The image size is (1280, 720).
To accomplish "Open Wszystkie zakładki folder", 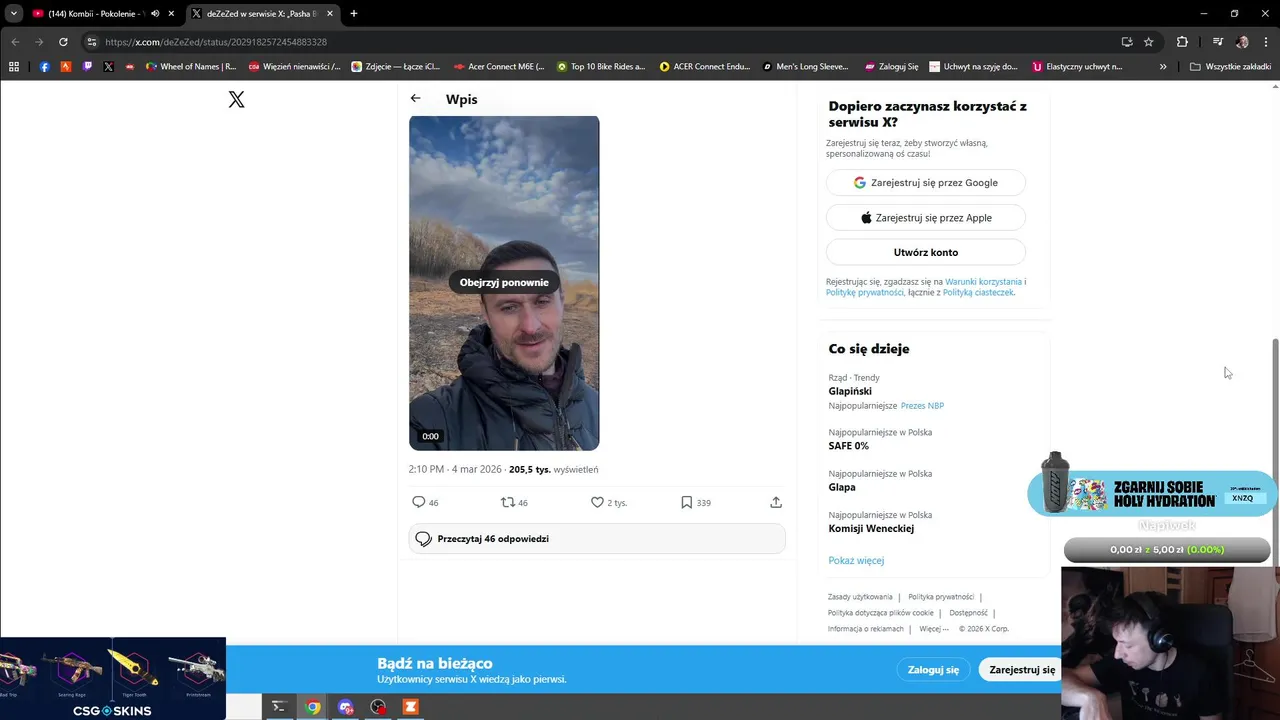I will [x=1231, y=67].
